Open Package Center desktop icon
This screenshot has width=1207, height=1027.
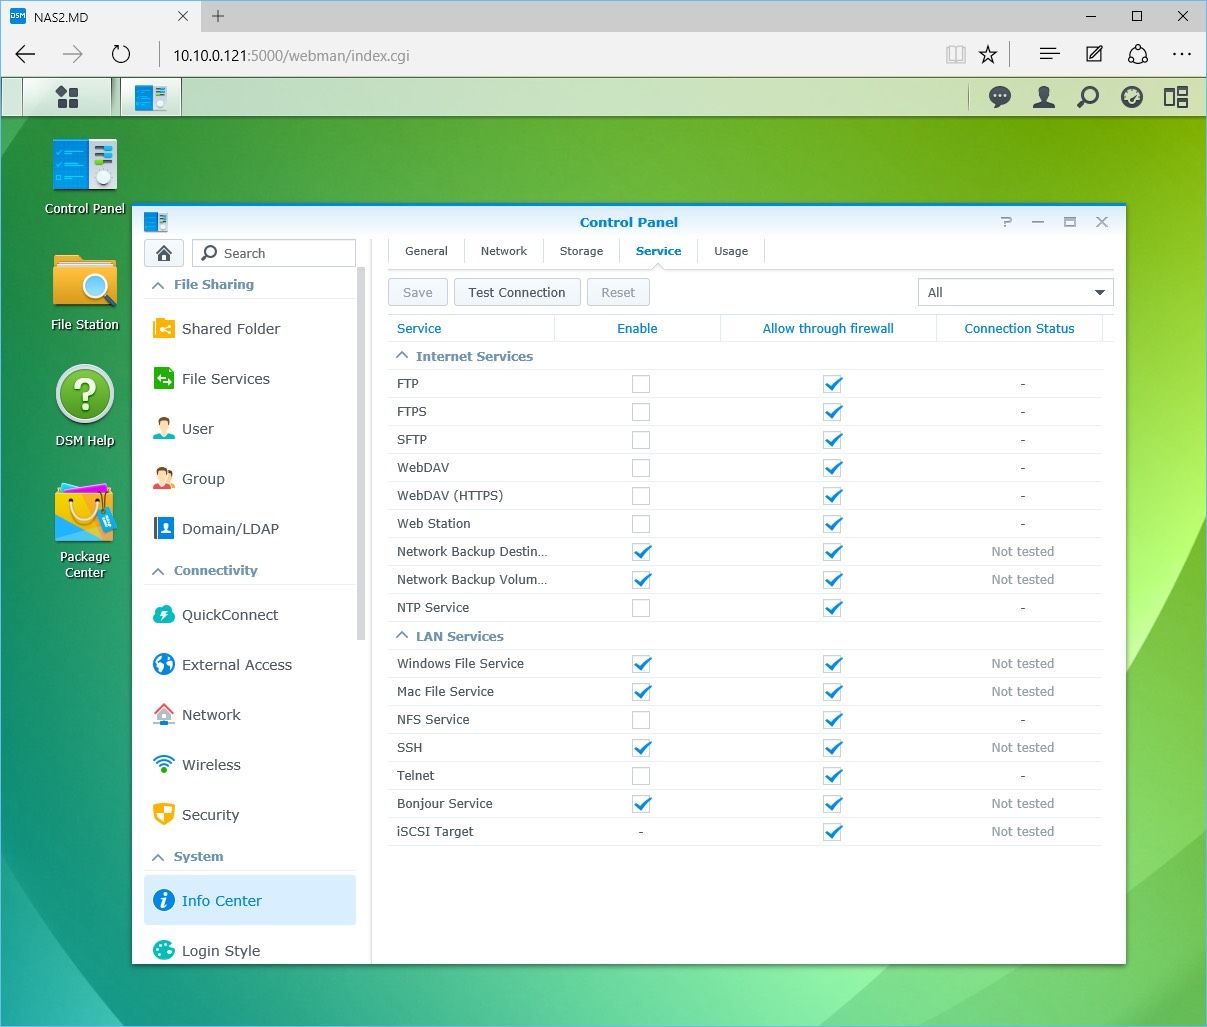point(85,530)
